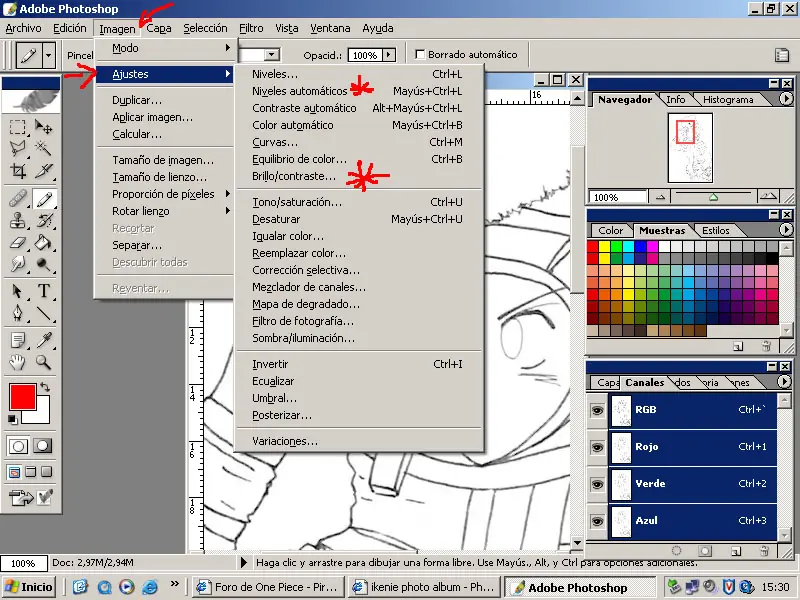Load channel as selection button
Image resolution: width=800 pixels, height=600 pixels.
pos(677,551)
